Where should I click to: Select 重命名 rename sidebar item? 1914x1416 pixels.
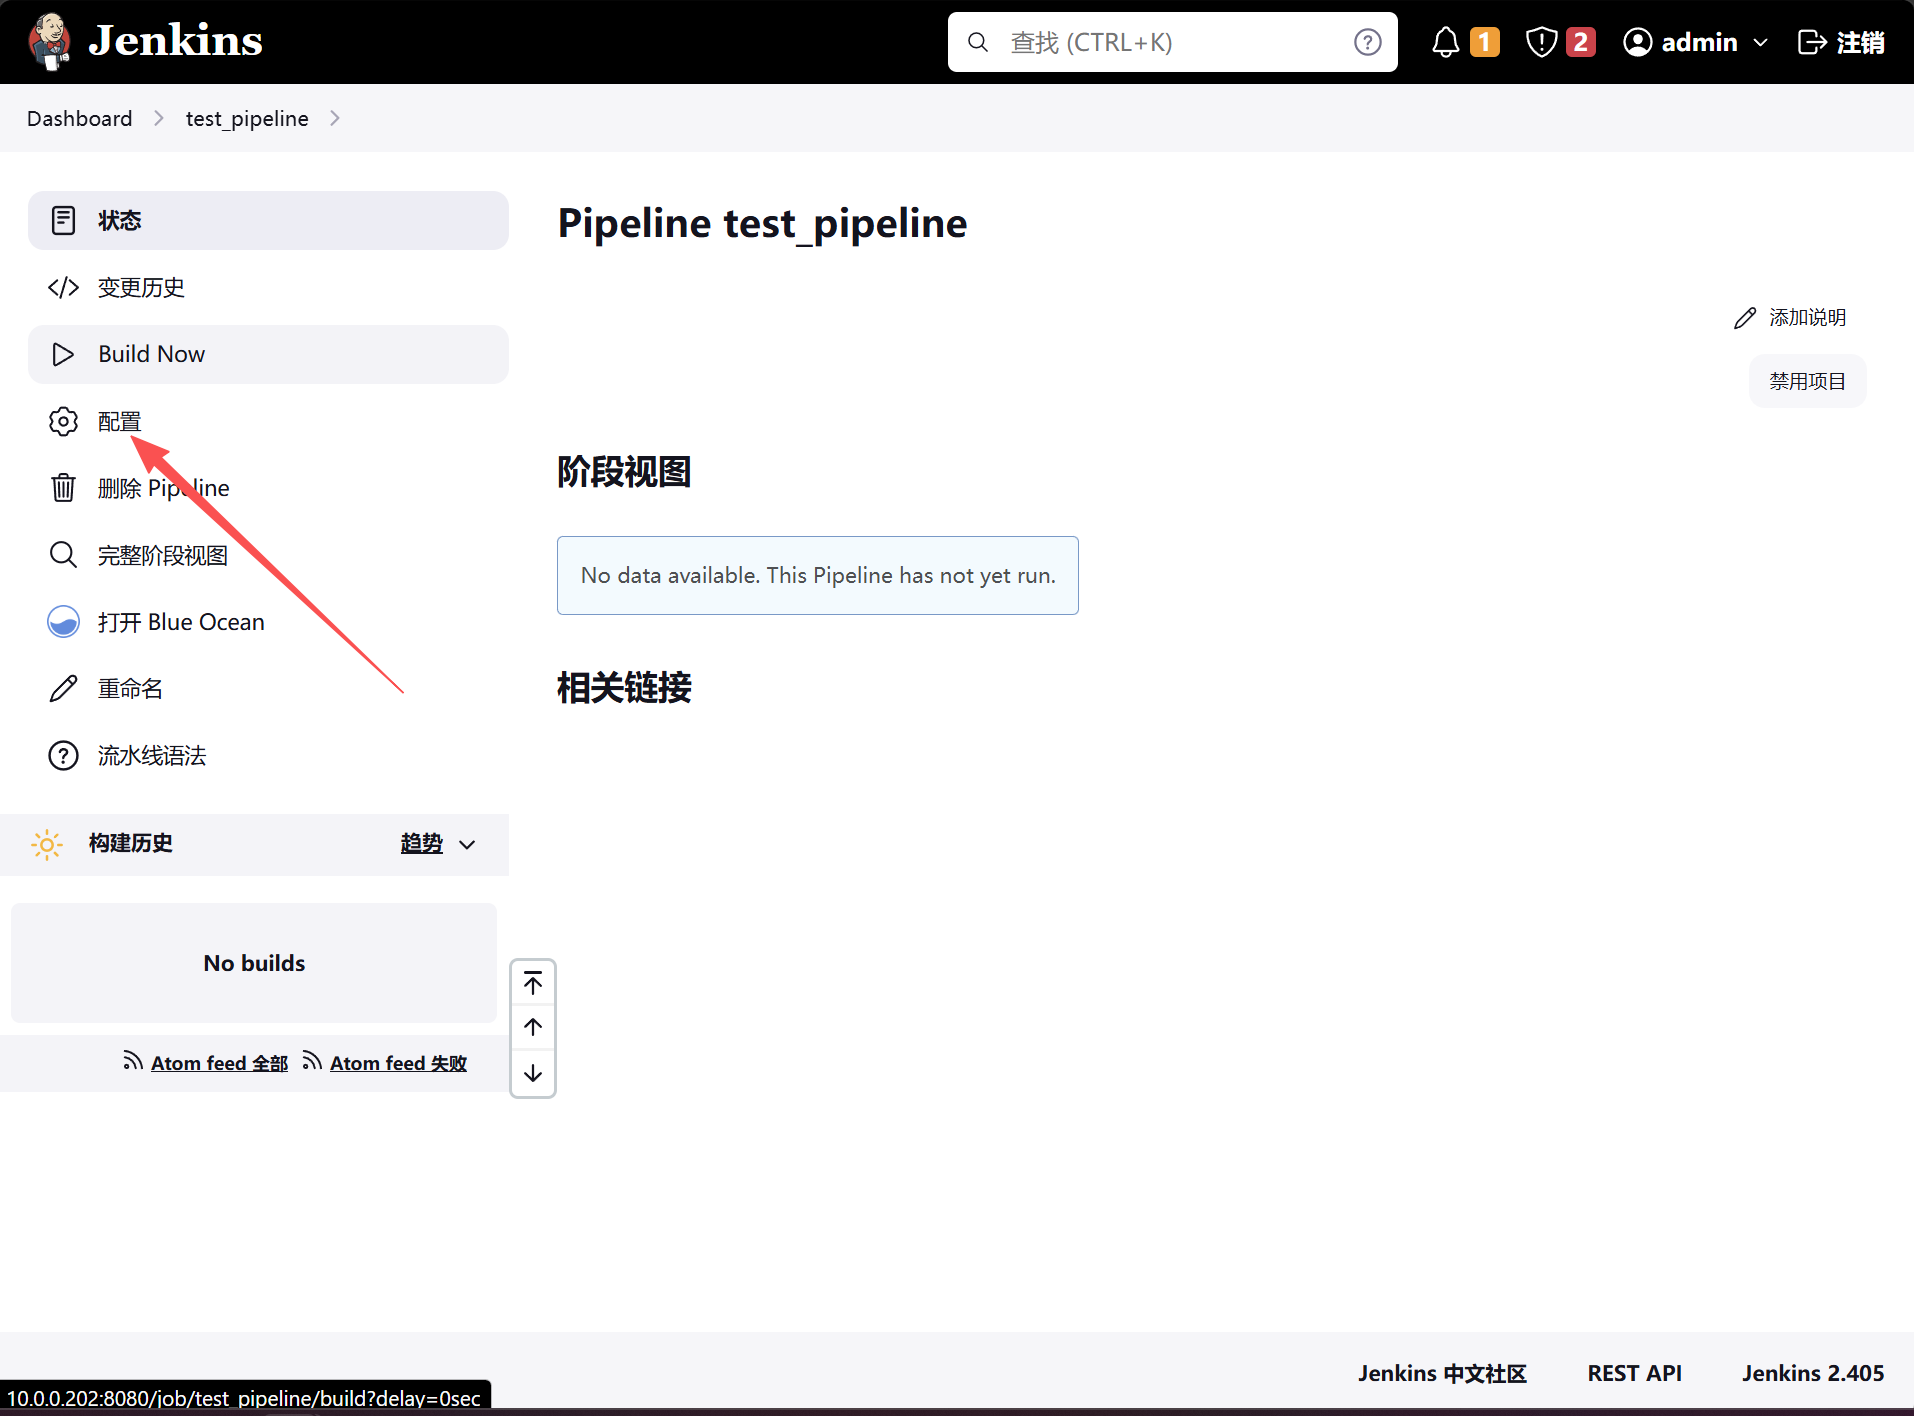click(x=268, y=689)
